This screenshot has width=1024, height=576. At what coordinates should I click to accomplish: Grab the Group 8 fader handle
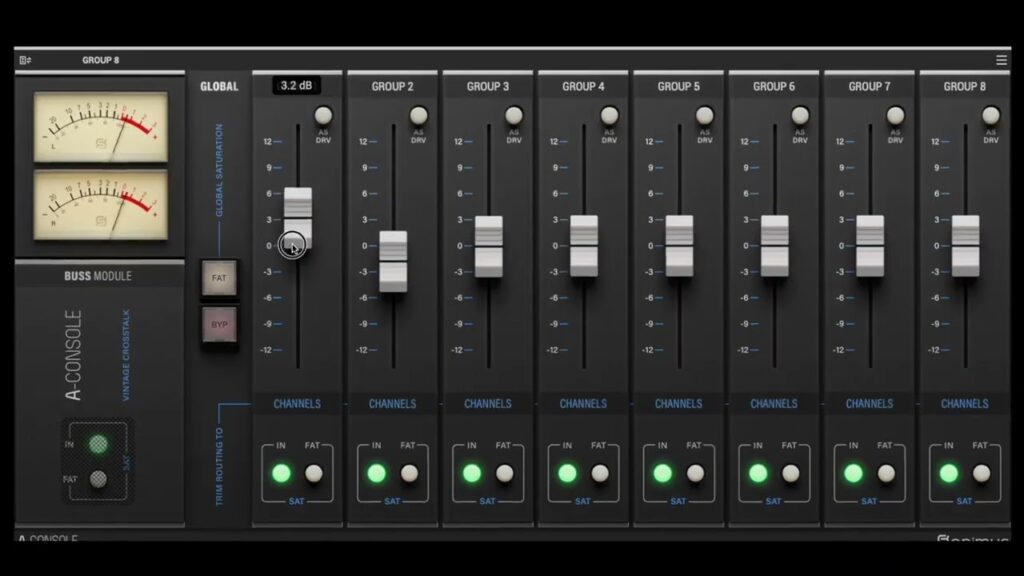click(965, 246)
